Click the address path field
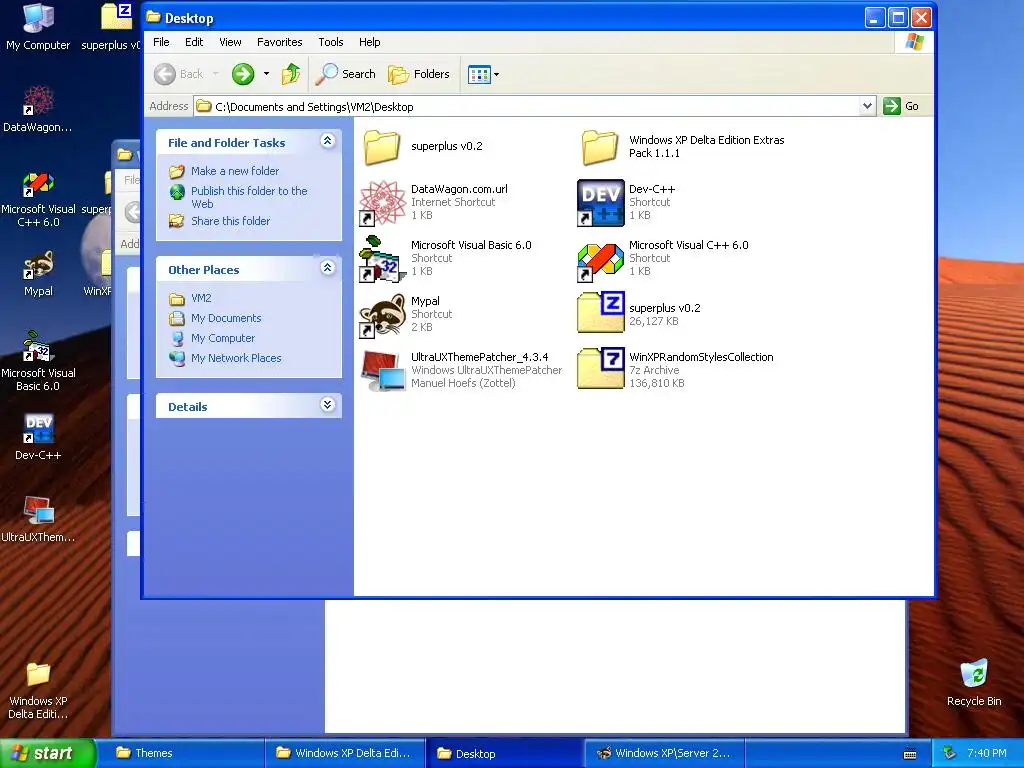The width and height of the screenshot is (1024, 768). 527,106
